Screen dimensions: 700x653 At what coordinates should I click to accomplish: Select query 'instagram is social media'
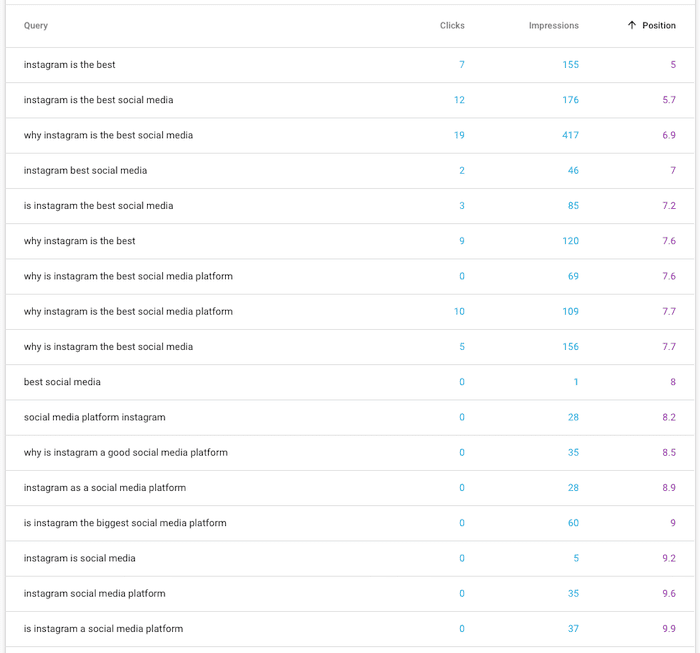(79, 558)
